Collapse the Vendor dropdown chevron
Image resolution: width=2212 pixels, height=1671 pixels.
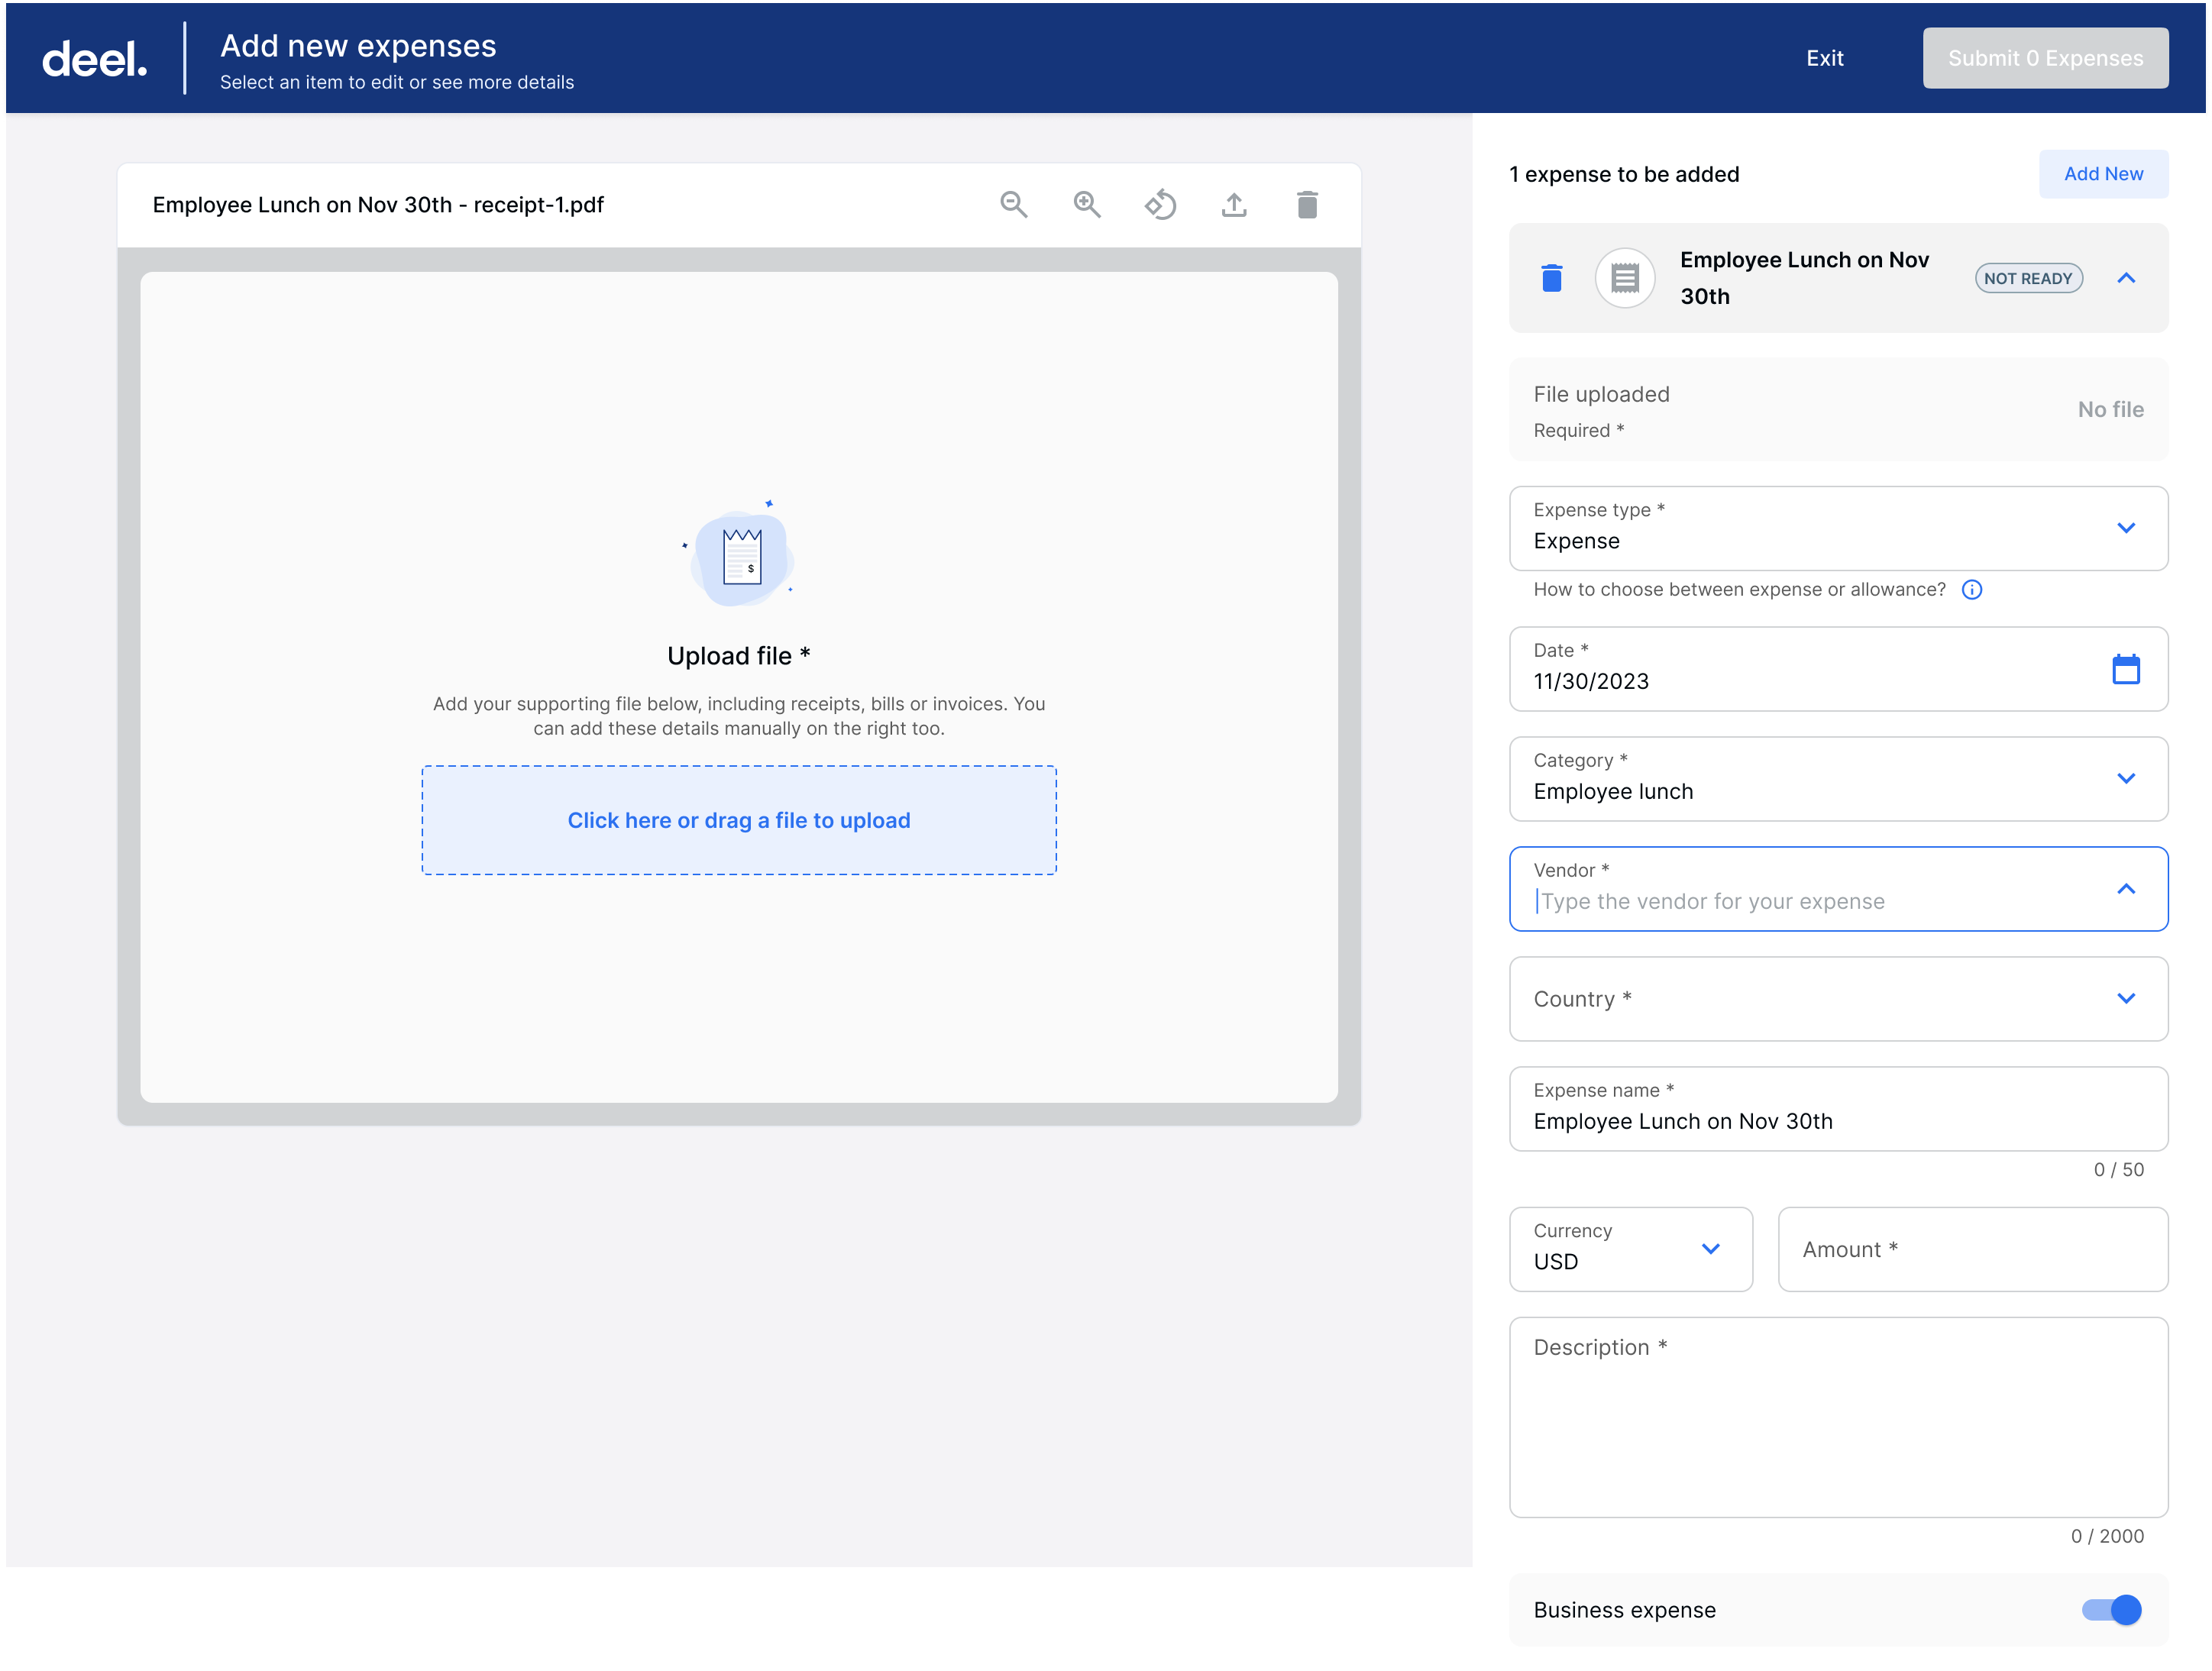tap(2126, 889)
